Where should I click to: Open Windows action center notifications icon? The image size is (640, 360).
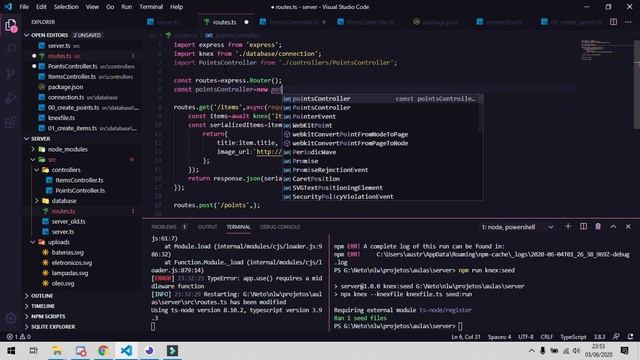624,351
